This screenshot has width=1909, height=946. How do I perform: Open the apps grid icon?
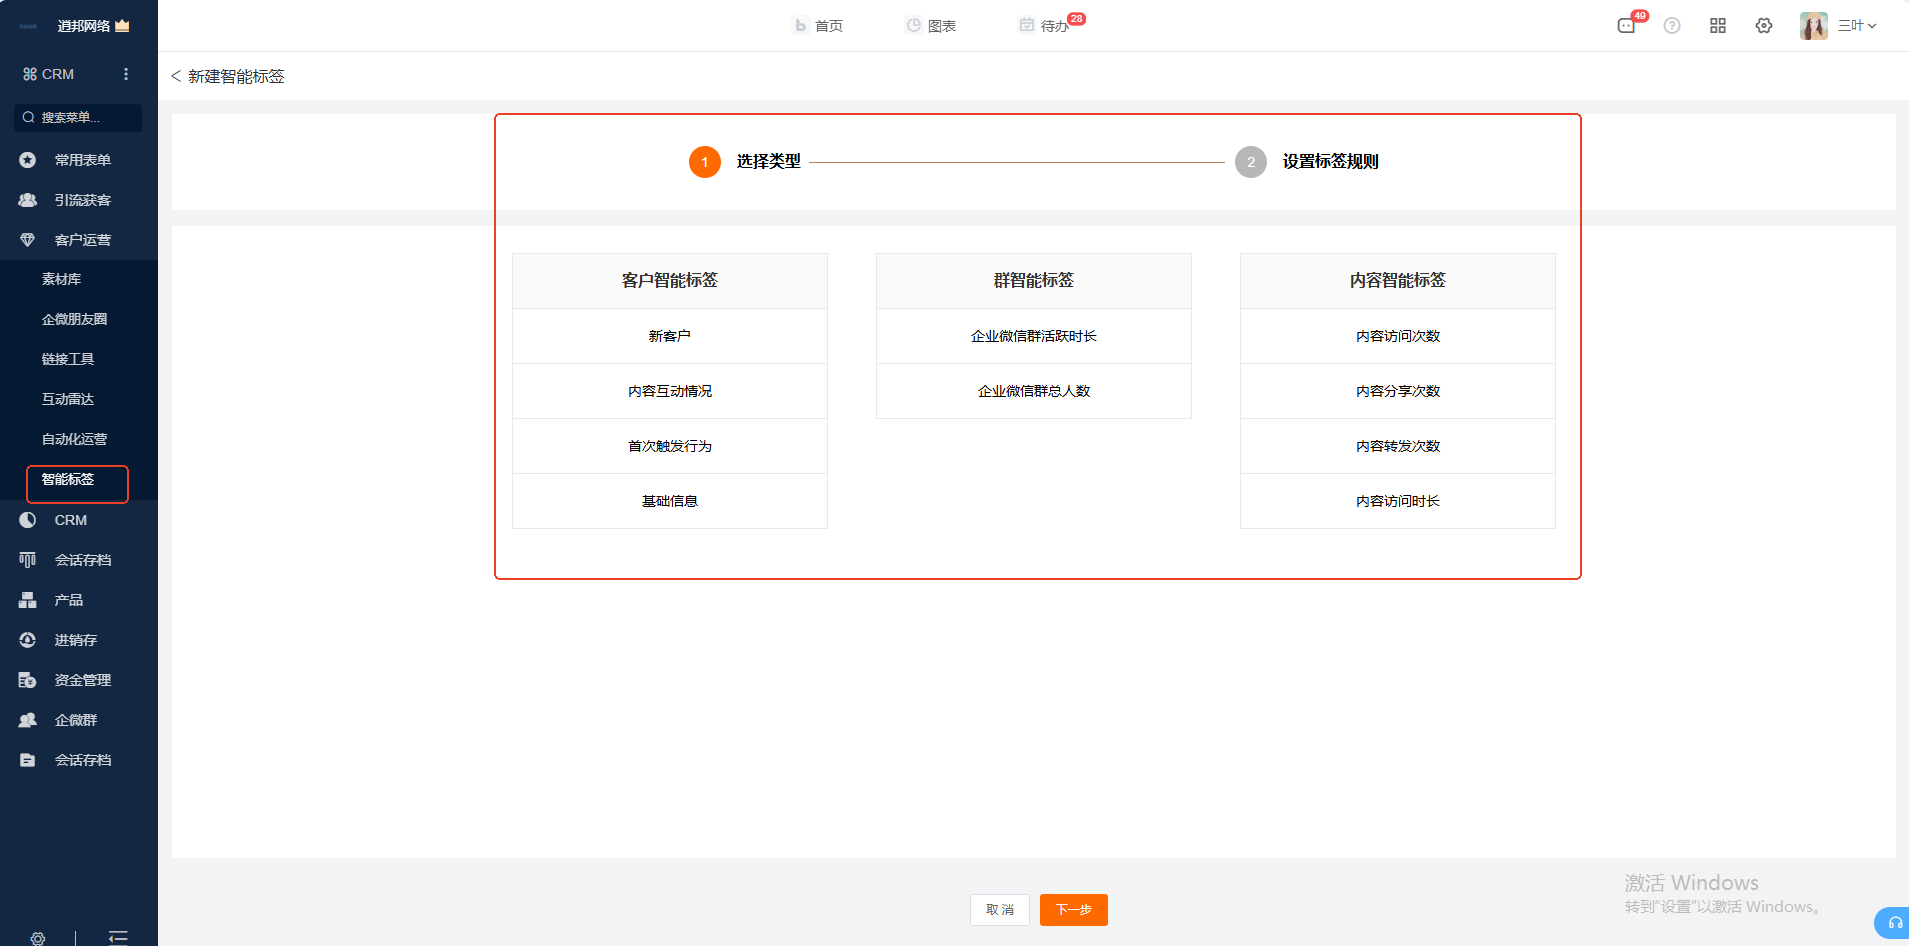click(1718, 26)
